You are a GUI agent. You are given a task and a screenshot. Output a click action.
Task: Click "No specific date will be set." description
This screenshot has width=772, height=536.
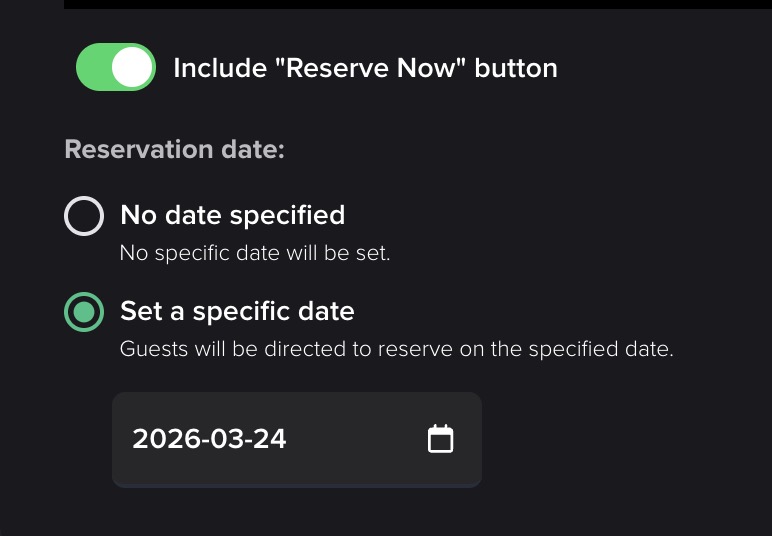click(x=254, y=253)
